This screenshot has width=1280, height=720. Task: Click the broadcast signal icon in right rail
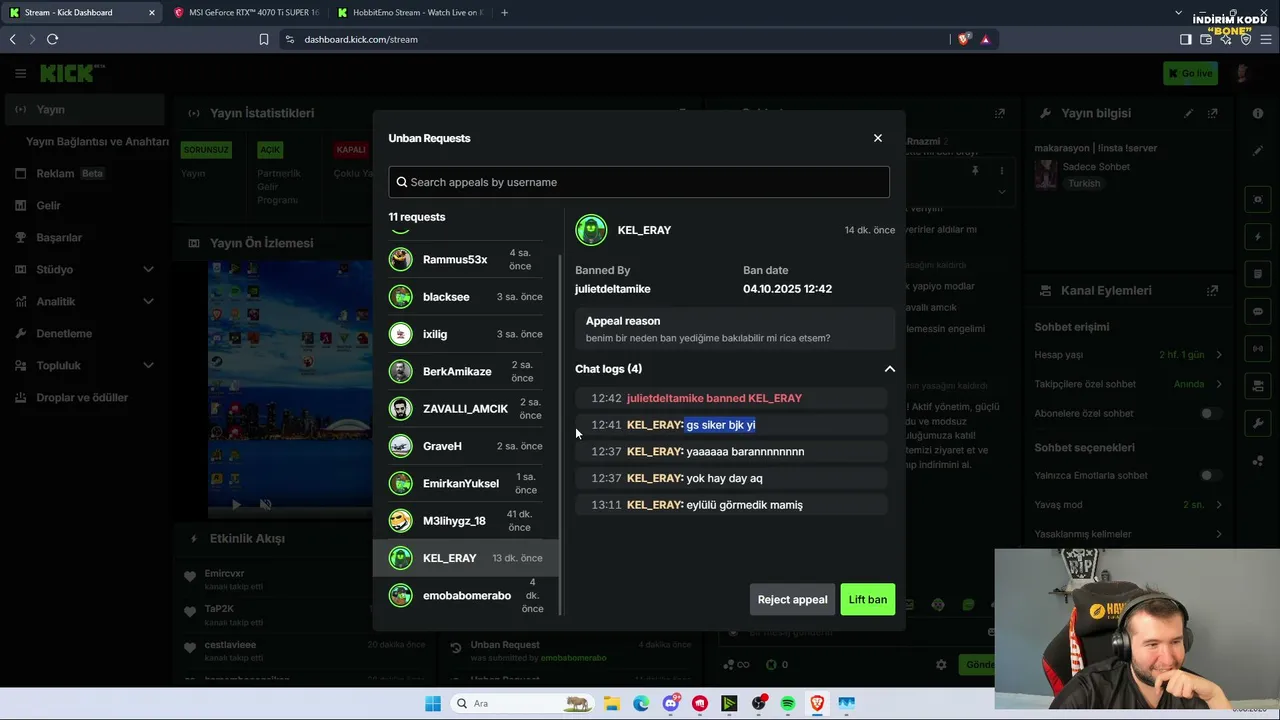(1258, 348)
